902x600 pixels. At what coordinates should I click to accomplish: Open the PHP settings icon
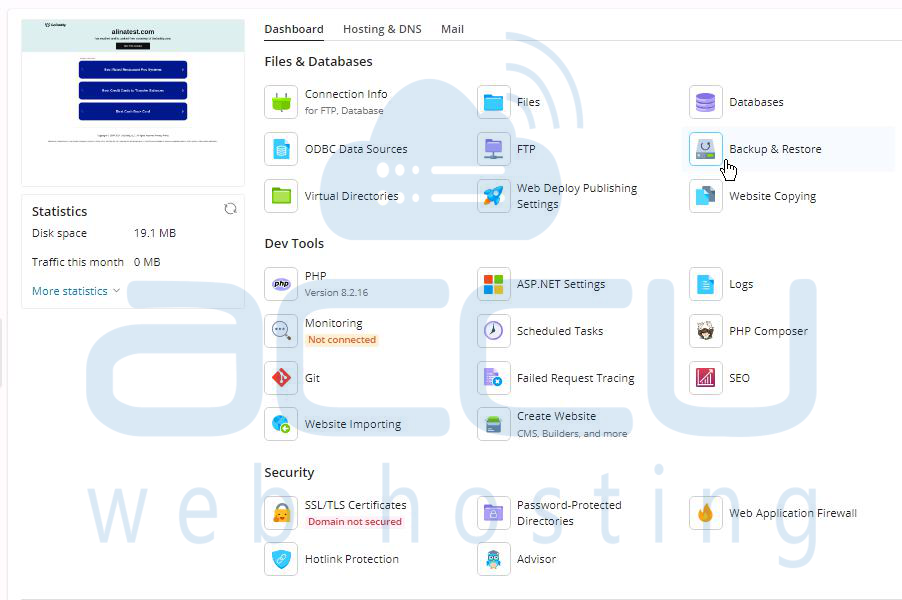pyautogui.click(x=281, y=284)
